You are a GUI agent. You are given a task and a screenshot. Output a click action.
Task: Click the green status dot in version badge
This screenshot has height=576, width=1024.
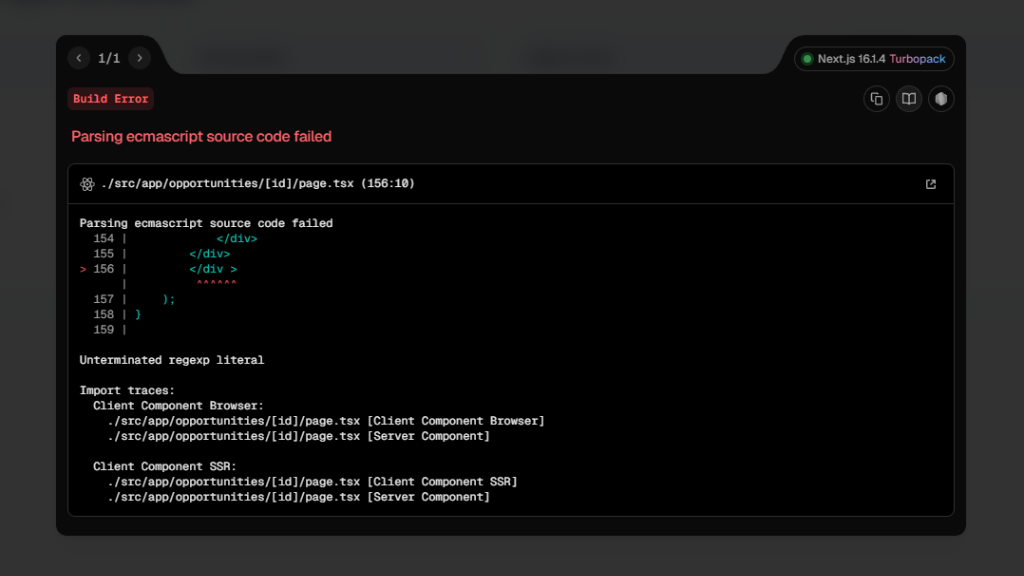pyautogui.click(x=807, y=59)
